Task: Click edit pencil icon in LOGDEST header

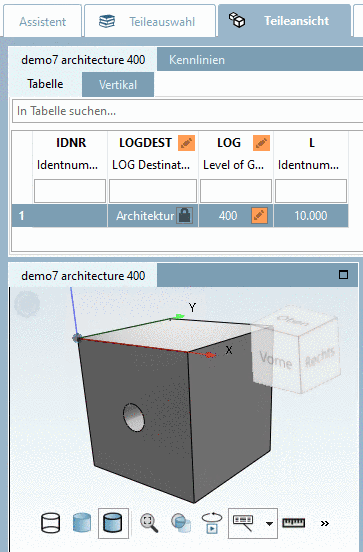Action: [x=186, y=143]
